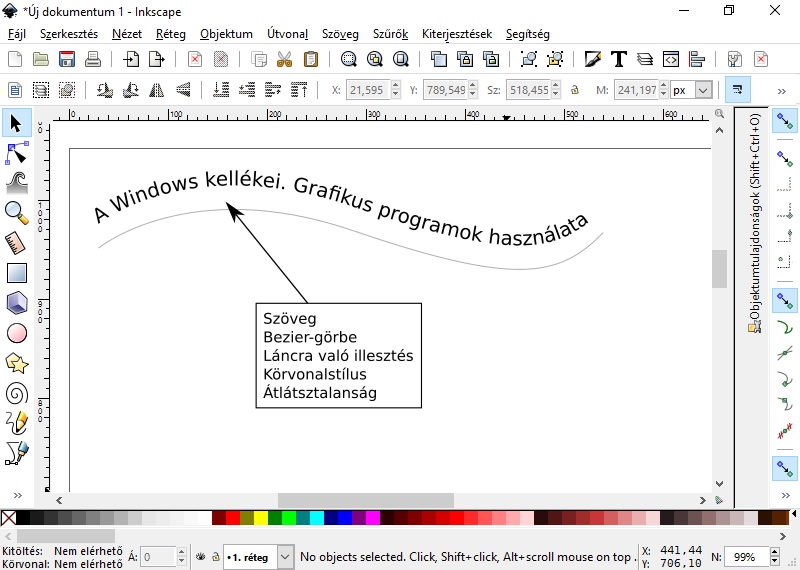Expand hidden snap bar items chevron
Image resolution: width=800 pixels, height=570 pixels.
coord(785,495)
